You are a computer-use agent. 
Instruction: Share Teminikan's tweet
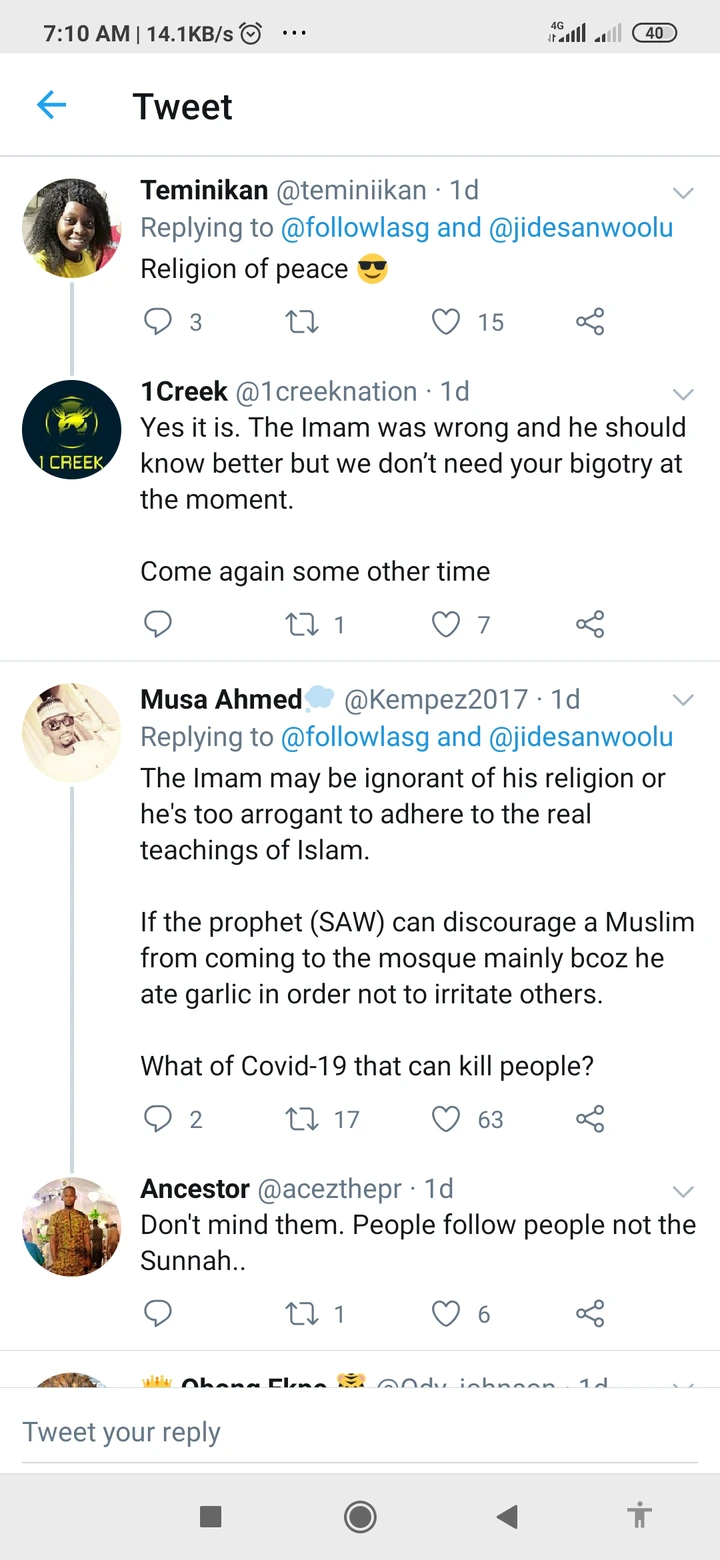tap(590, 321)
